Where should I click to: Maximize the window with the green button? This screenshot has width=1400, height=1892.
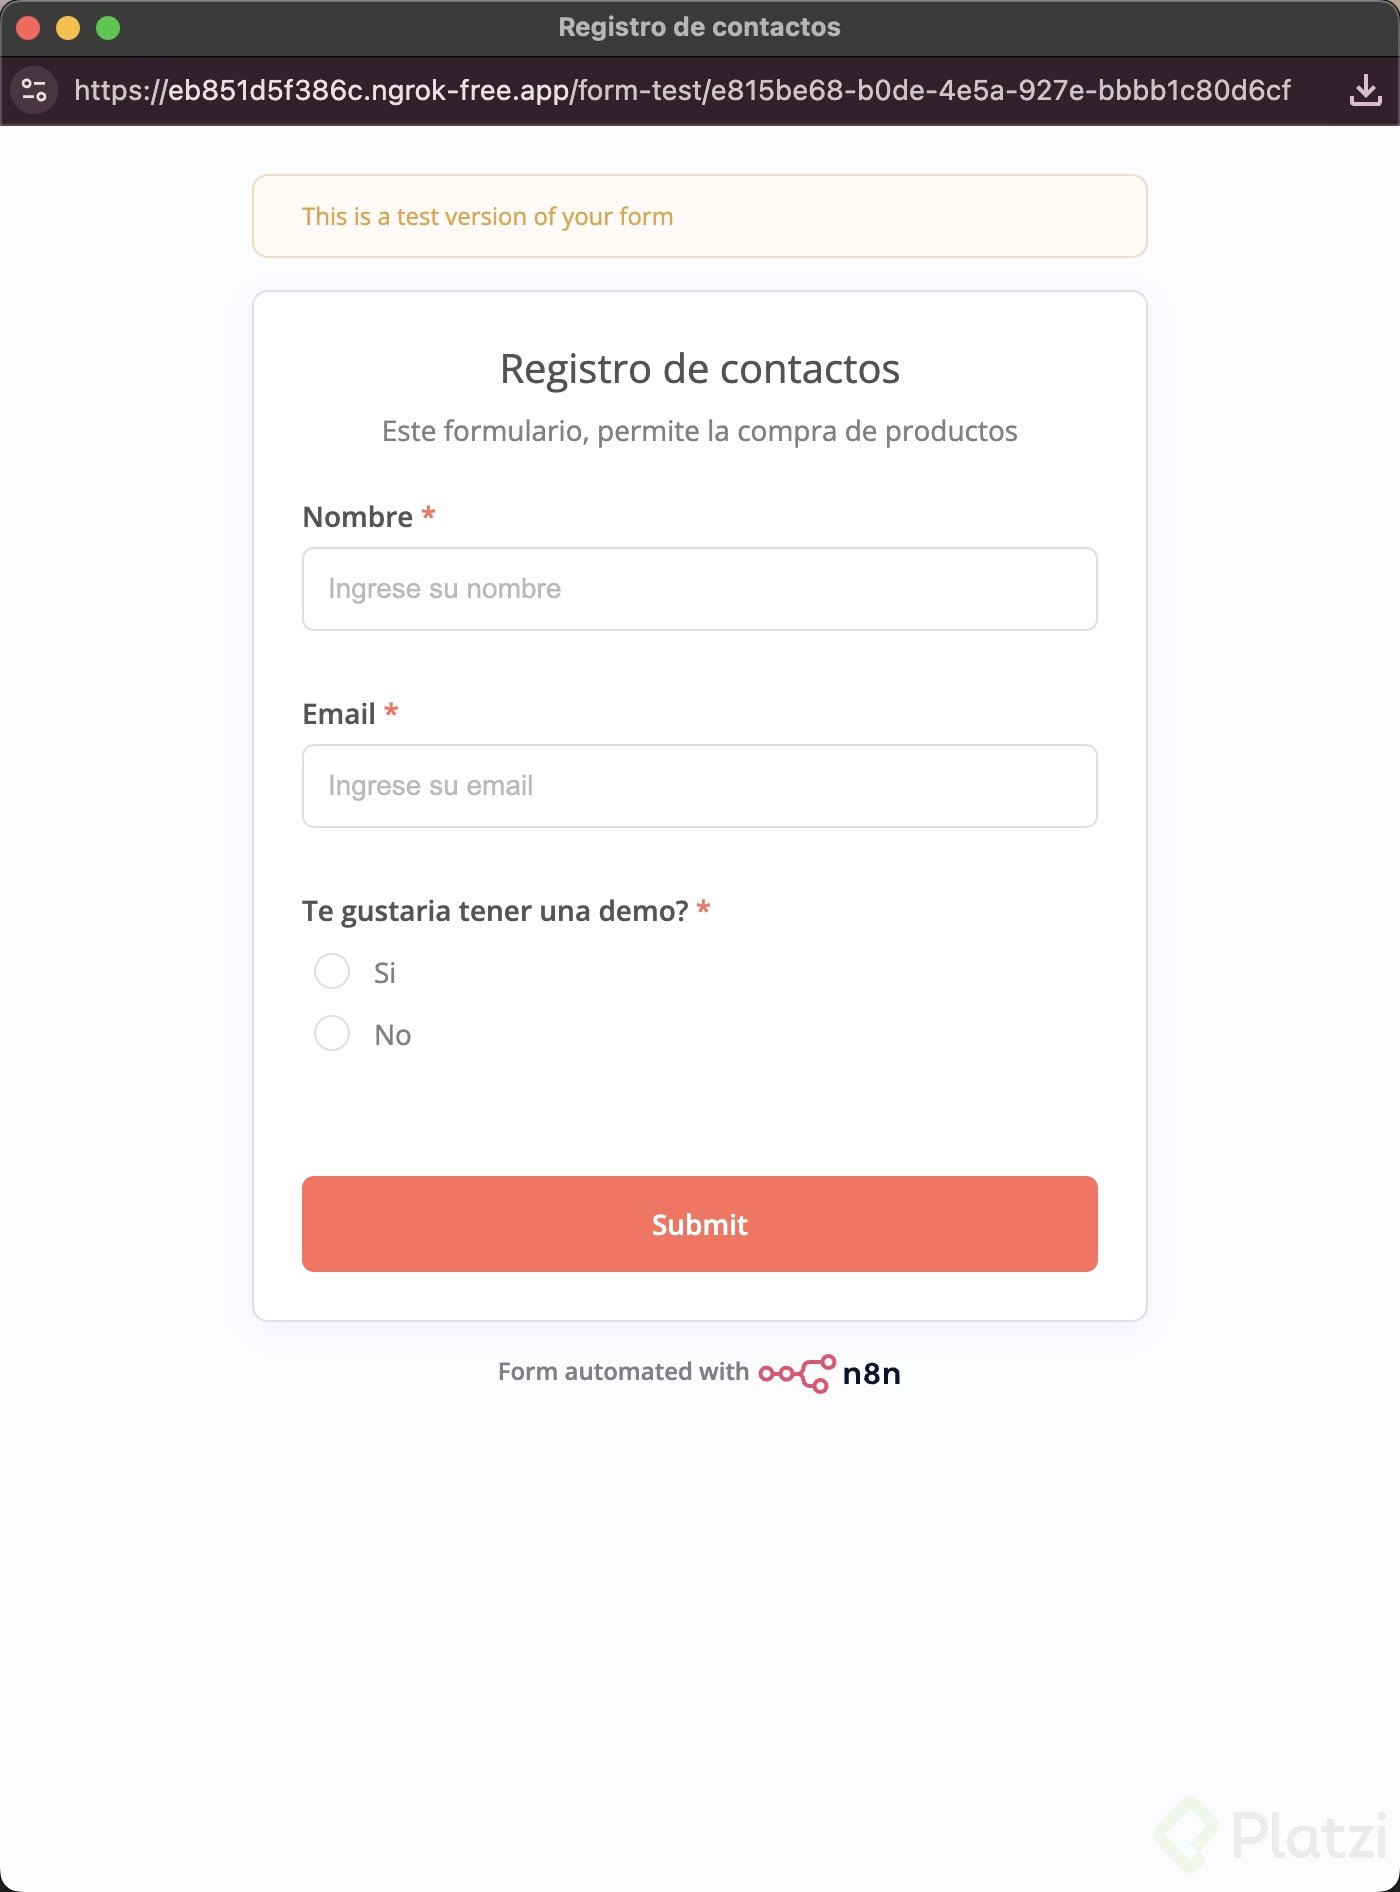pyautogui.click(x=108, y=28)
